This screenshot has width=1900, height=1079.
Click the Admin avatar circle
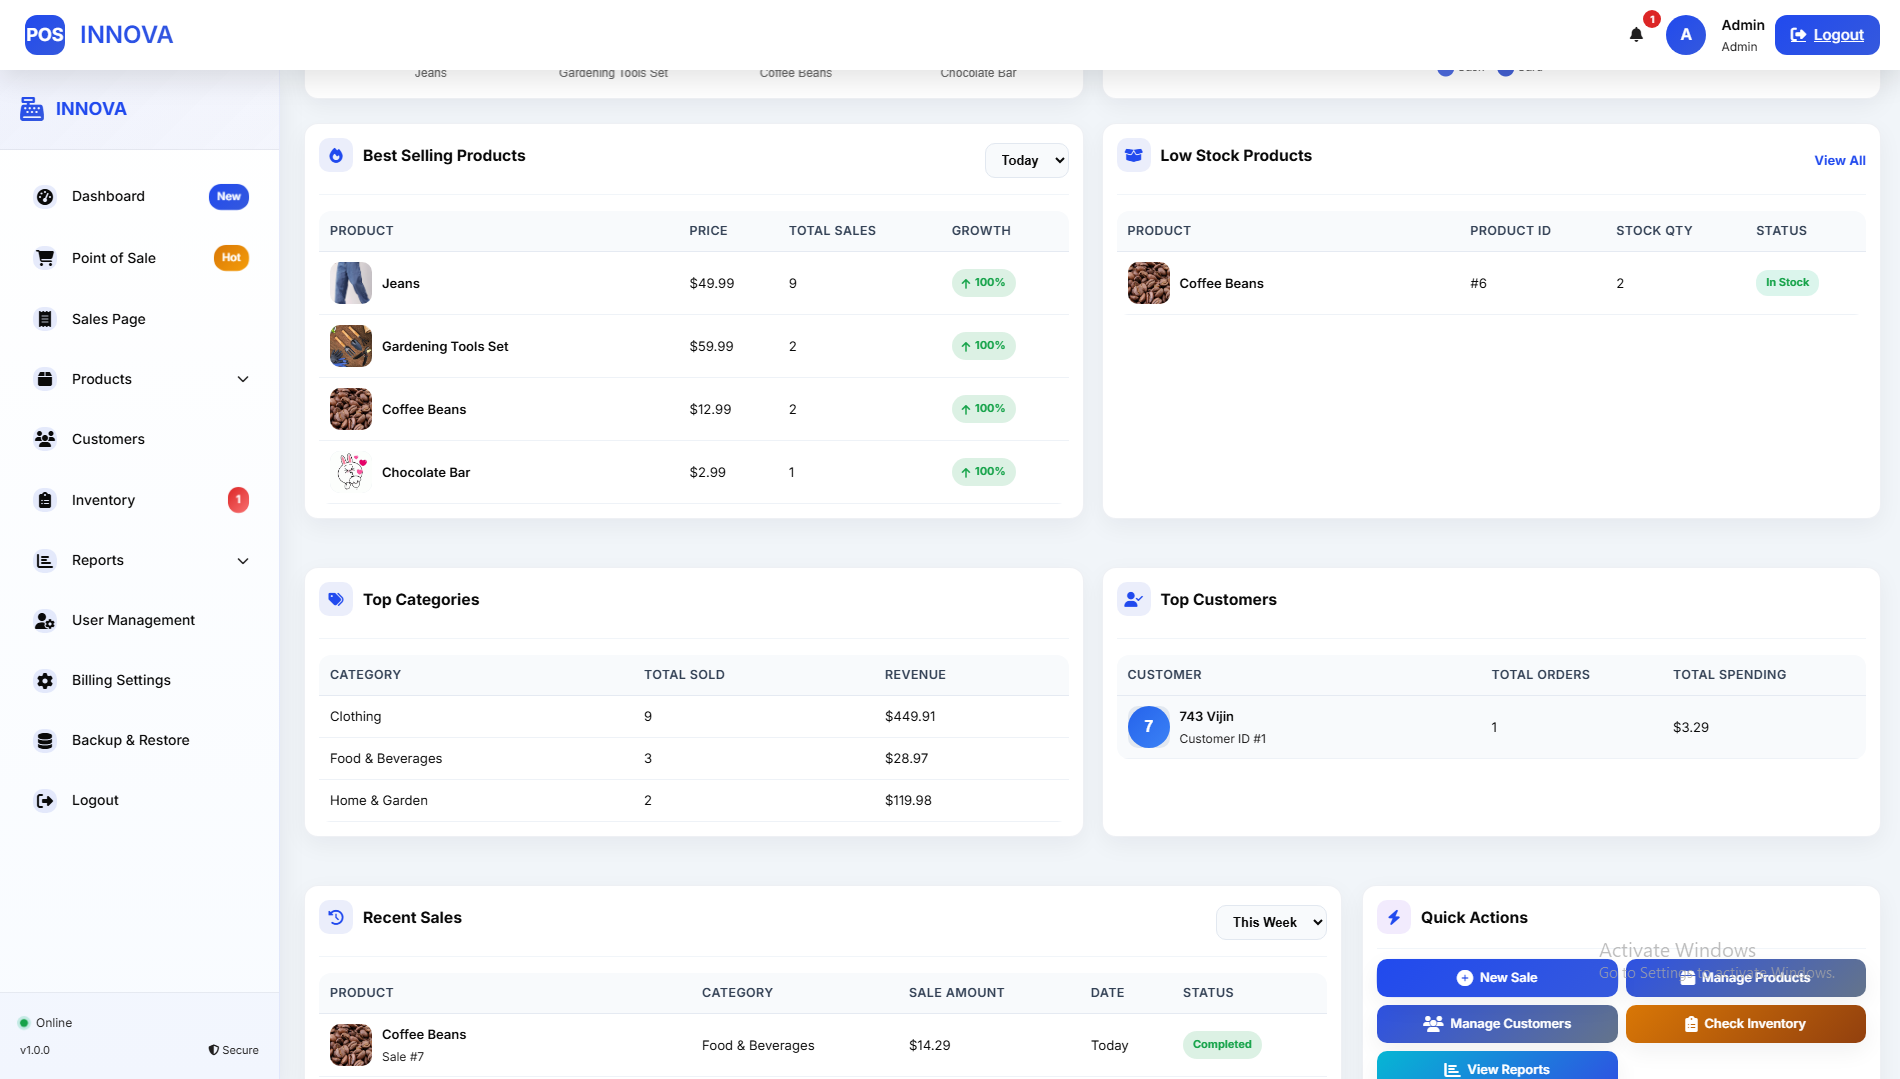(1685, 35)
